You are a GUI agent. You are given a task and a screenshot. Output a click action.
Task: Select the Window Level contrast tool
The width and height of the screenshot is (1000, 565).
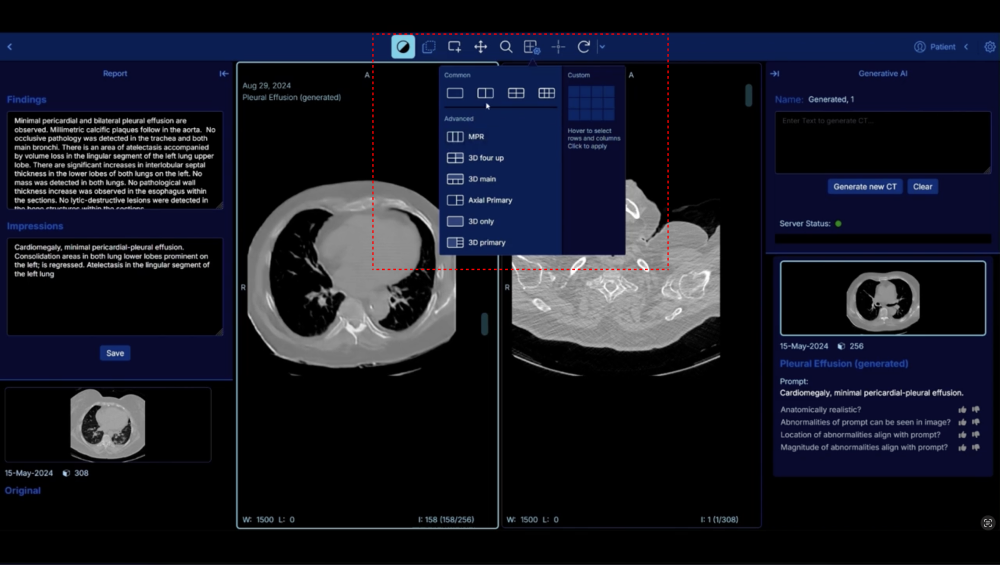(403, 47)
